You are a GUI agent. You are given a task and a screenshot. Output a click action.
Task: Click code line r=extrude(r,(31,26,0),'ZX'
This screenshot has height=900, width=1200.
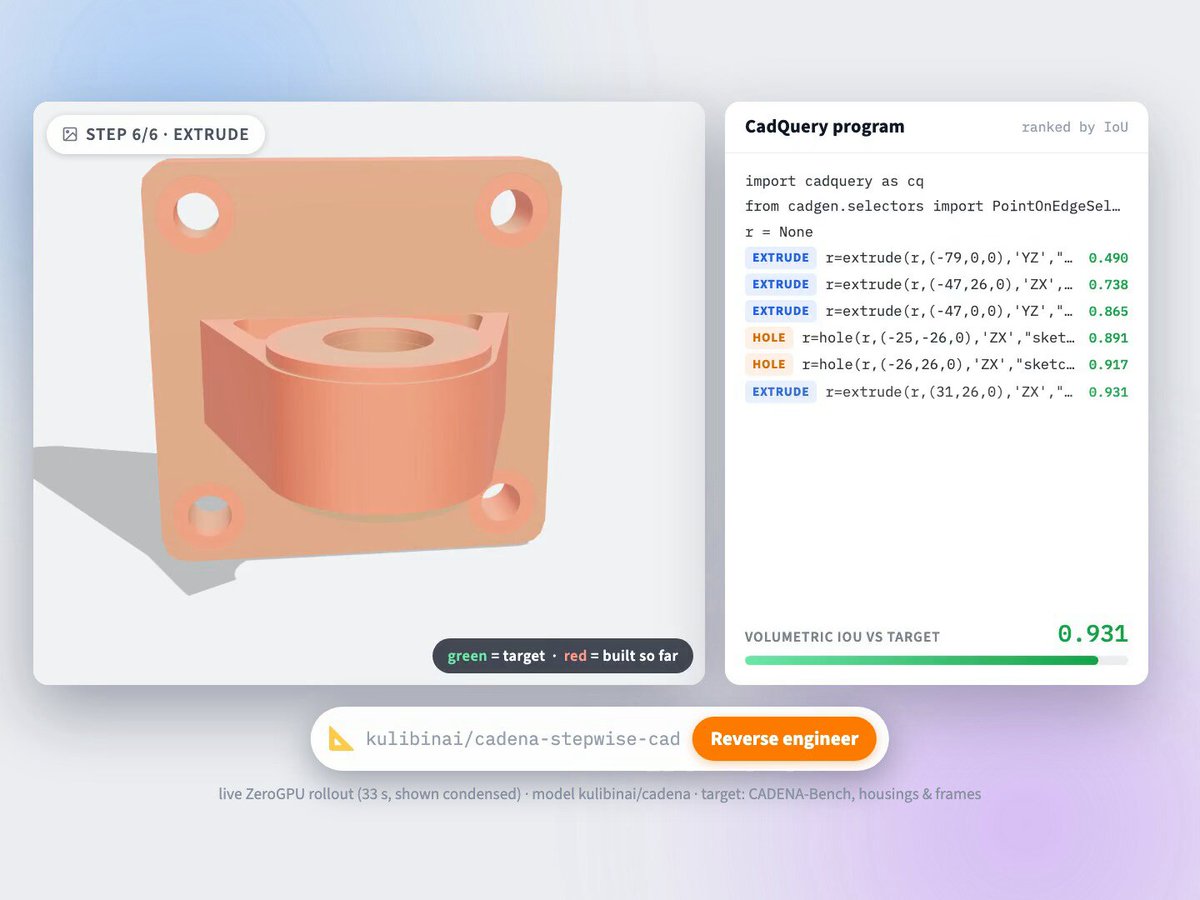coord(950,391)
